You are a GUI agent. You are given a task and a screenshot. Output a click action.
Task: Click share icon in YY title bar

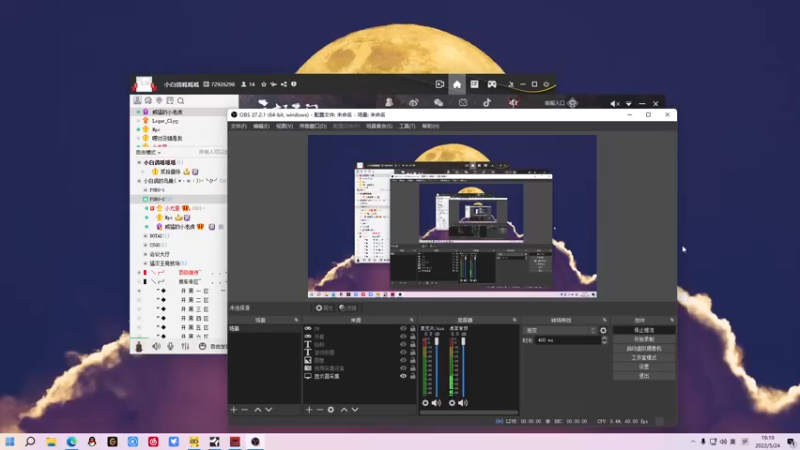pos(284,84)
